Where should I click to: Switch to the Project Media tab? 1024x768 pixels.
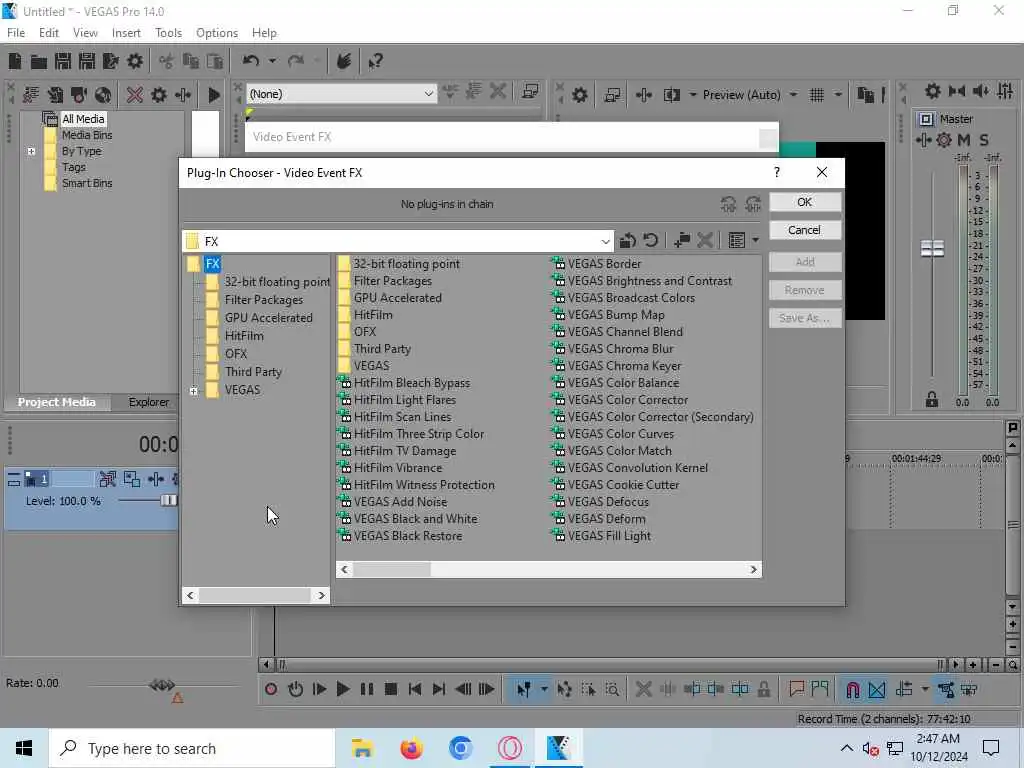[57, 402]
